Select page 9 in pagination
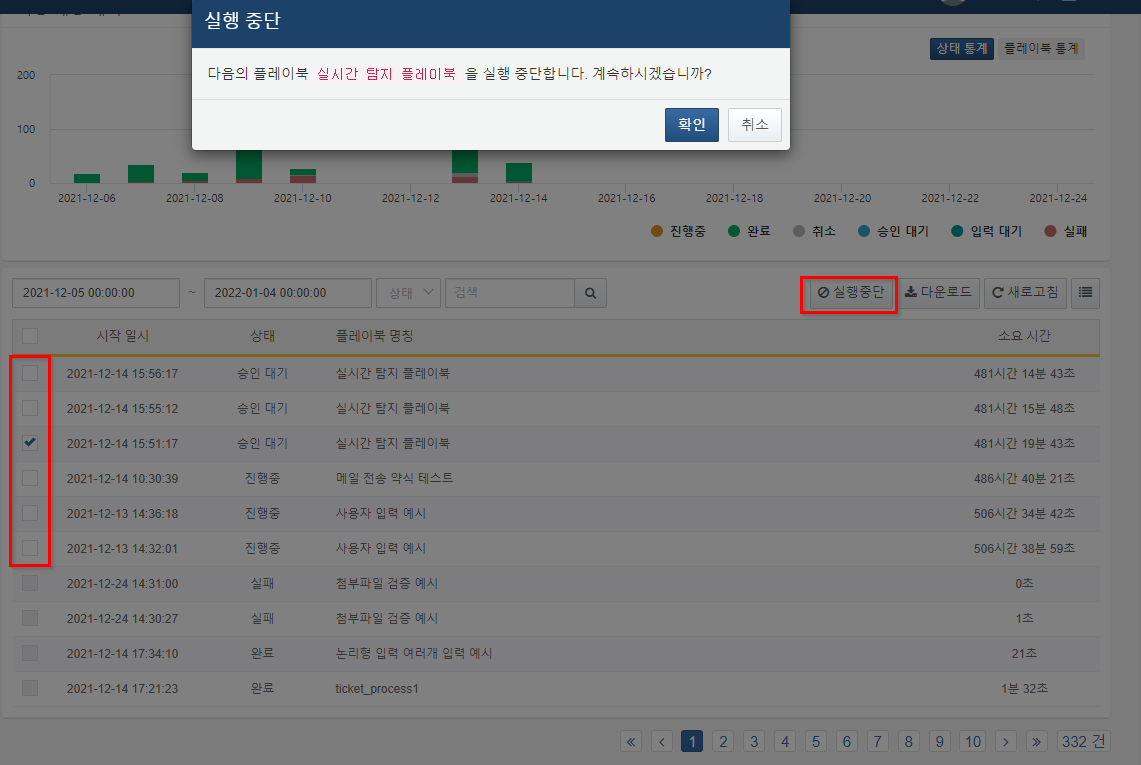The image size is (1141, 765). click(939, 741)
